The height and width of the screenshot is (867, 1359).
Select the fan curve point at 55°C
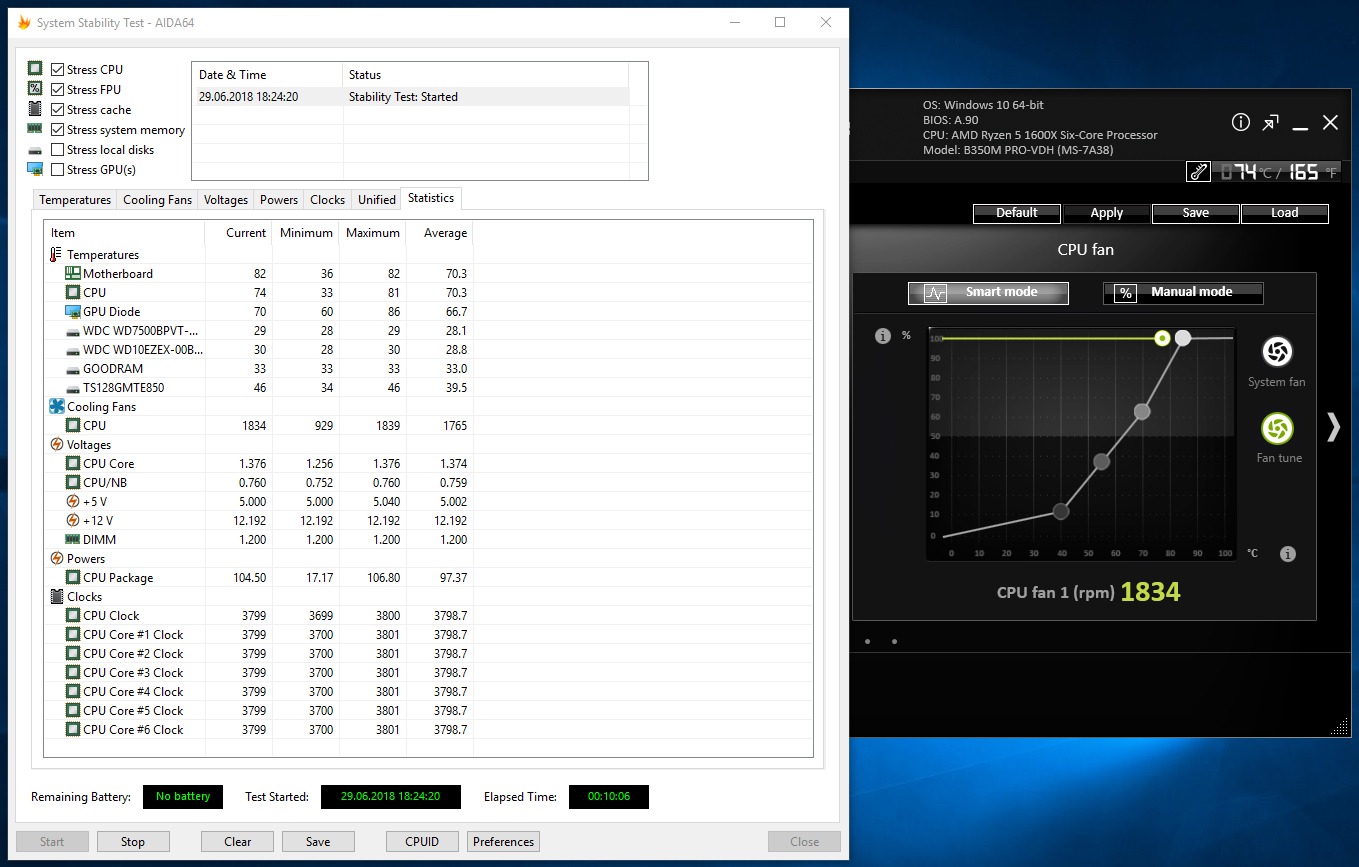[1102, 462]
